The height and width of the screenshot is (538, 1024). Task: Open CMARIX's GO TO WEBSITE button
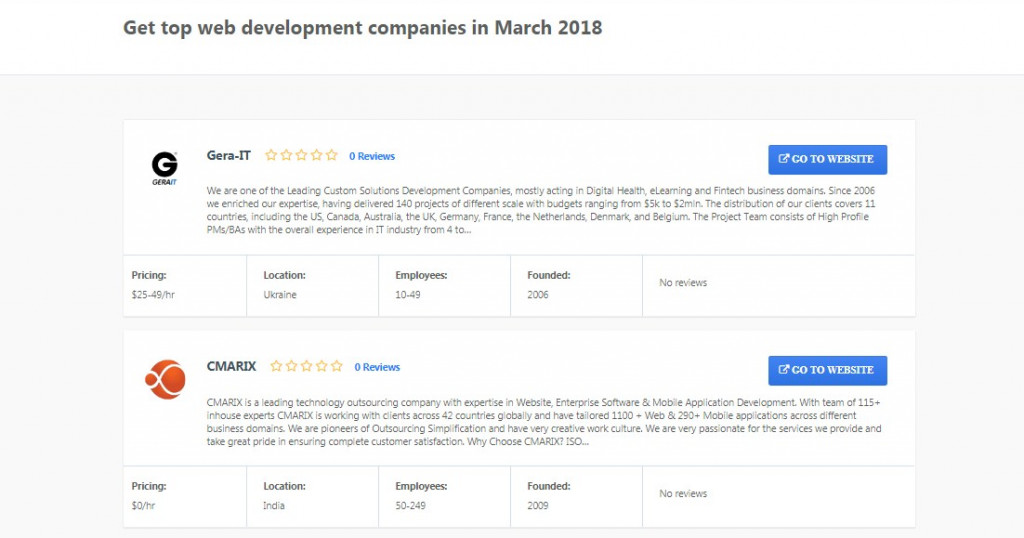click(827, 370)
